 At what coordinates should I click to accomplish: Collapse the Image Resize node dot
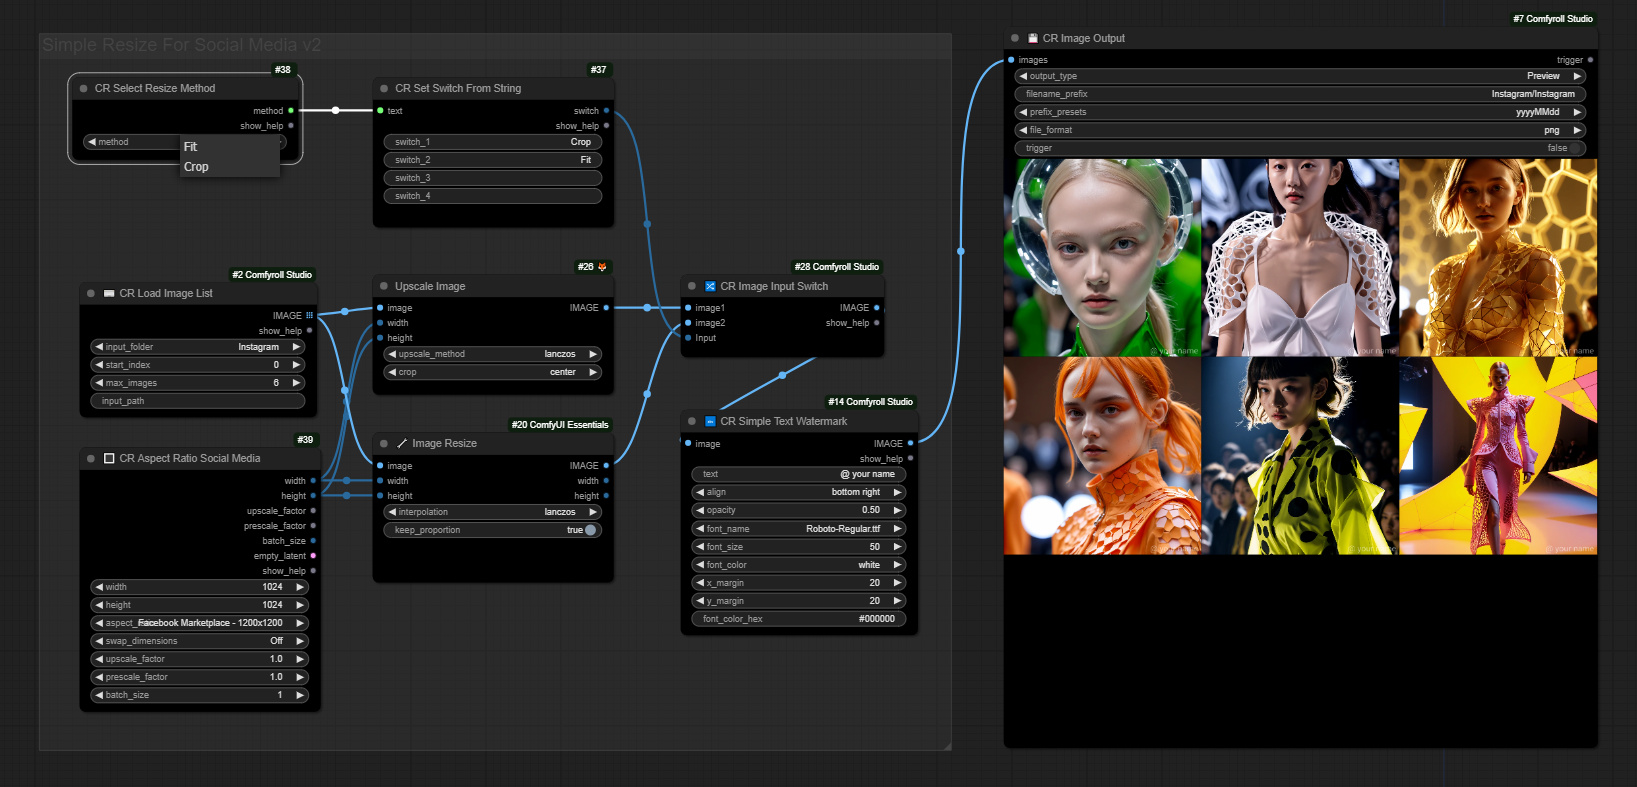384,443
